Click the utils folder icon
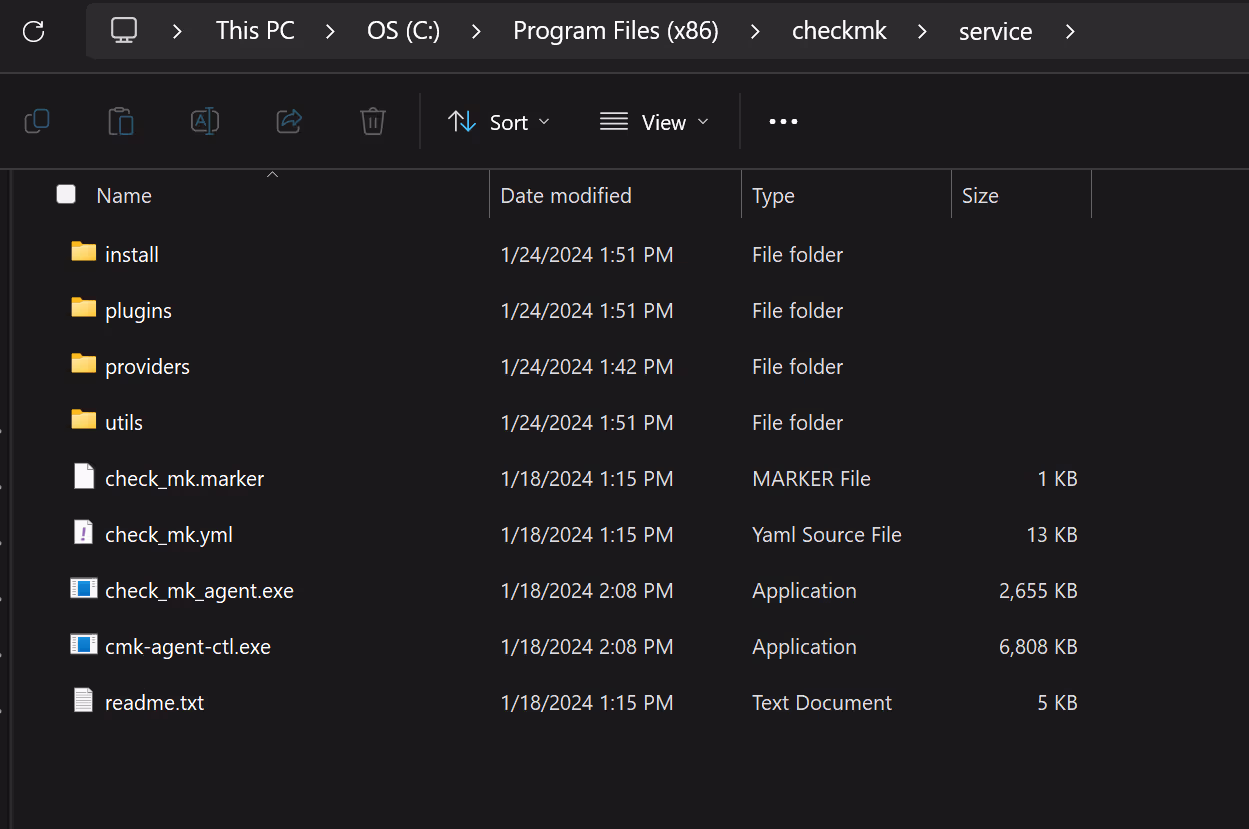 click(x=84, y=420)
